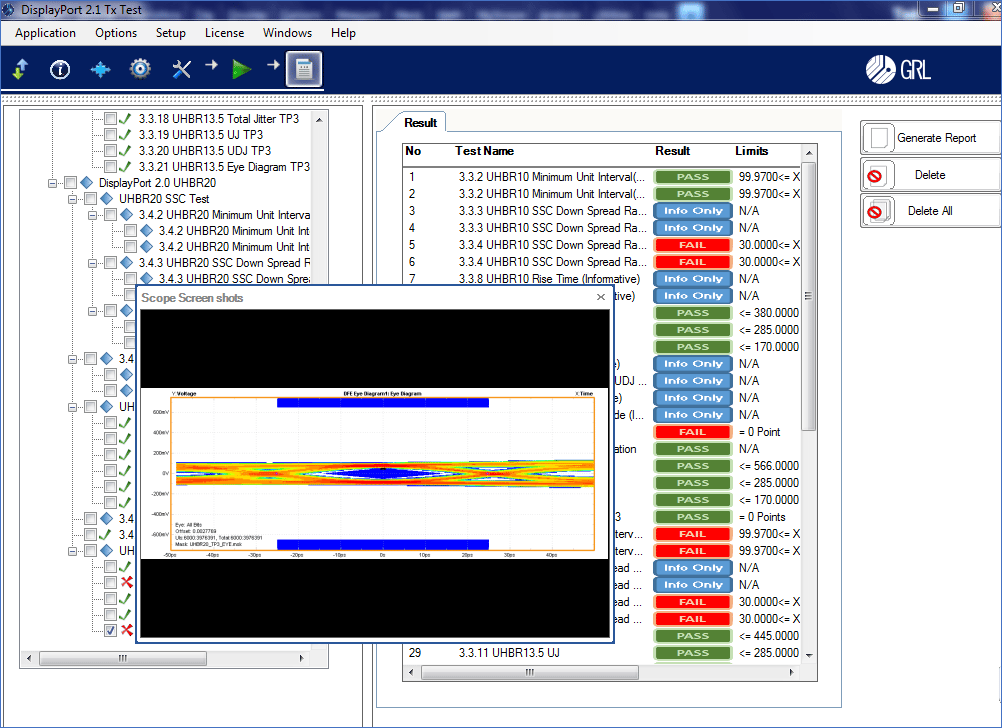Collapse the DisplayPort 2.0 UHBR20 node
Image resolution: width=1002 pixels, height=728 pixels.
click(53, 182)
